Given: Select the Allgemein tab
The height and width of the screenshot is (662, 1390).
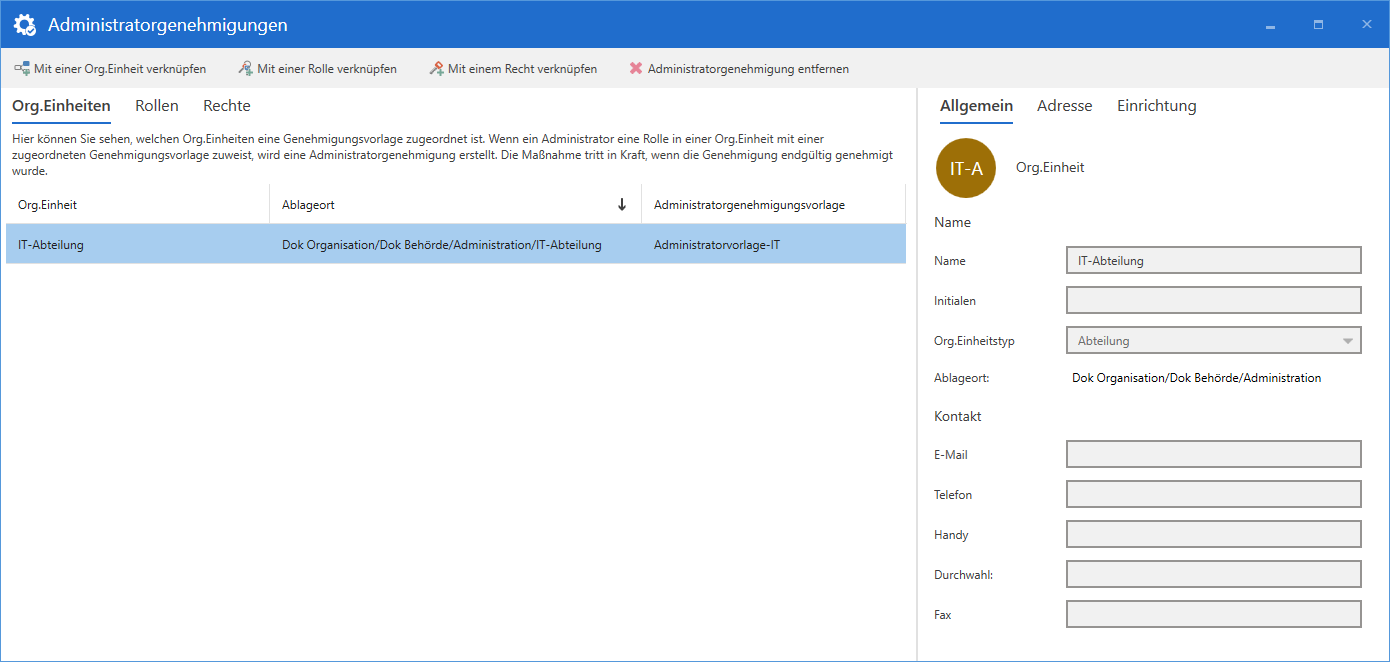Looking at the screenshot, I should click(975, 105).
